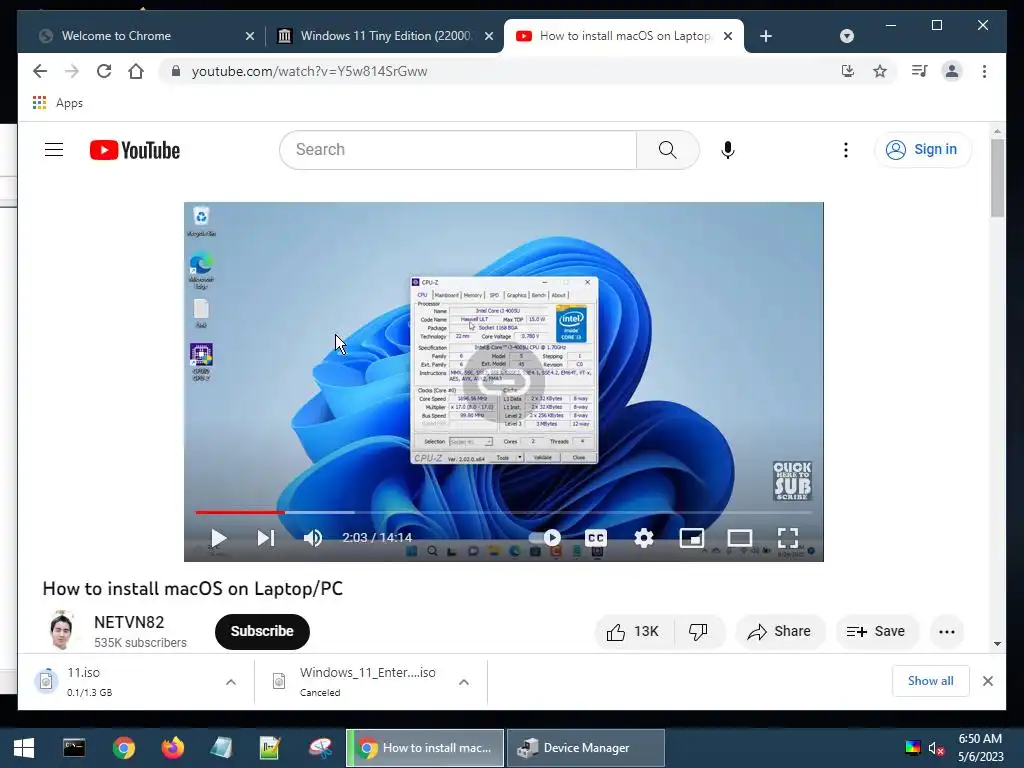Image resolution: width=1024 pixels, height=768 pixels.
Task: Save the video to playlist
Action: coord(876,632)
